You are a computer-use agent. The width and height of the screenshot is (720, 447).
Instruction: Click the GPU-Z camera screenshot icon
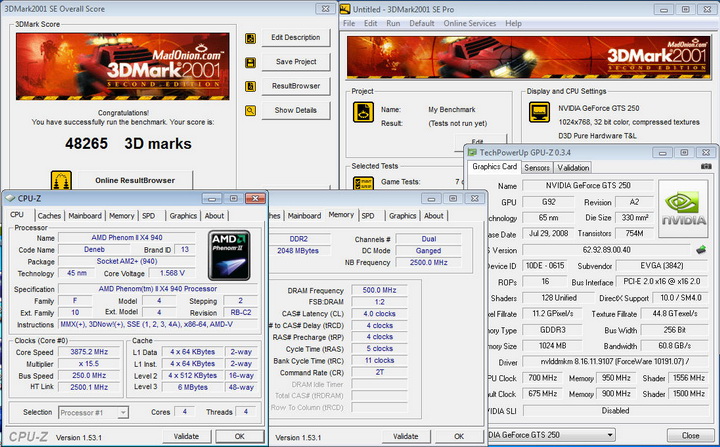(706, 166)
